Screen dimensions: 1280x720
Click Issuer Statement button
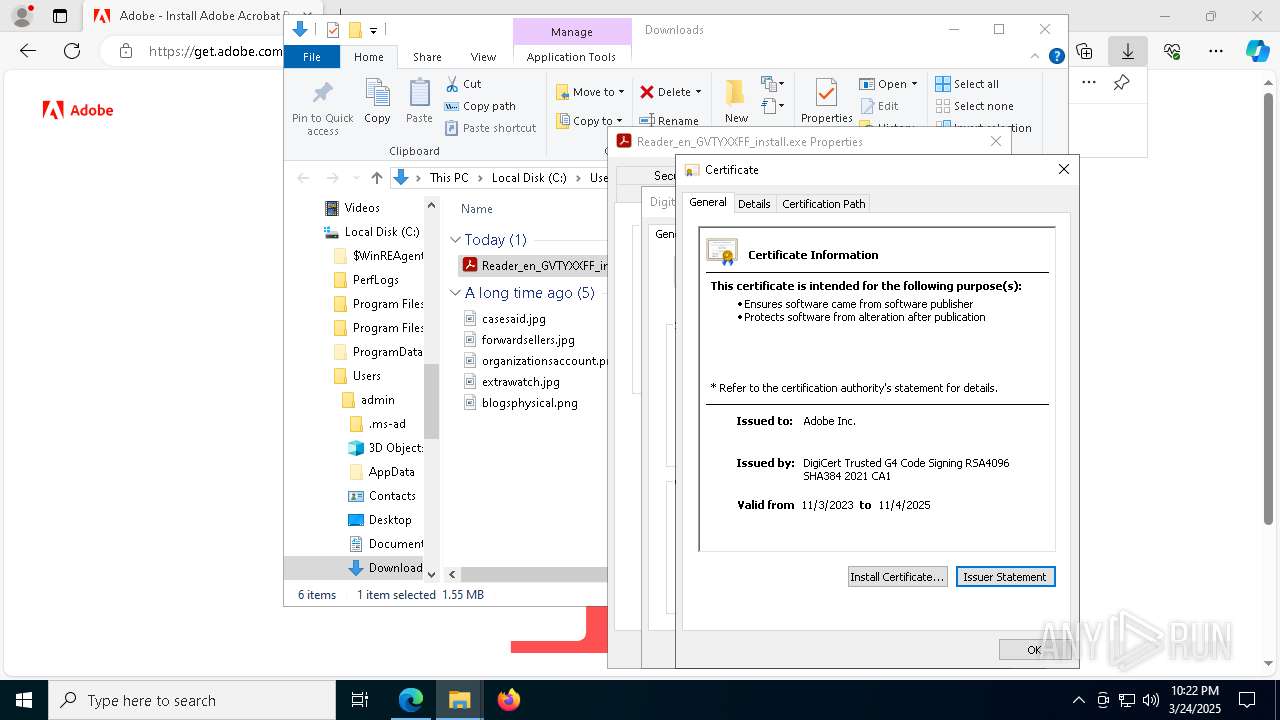coord(1005,577)
